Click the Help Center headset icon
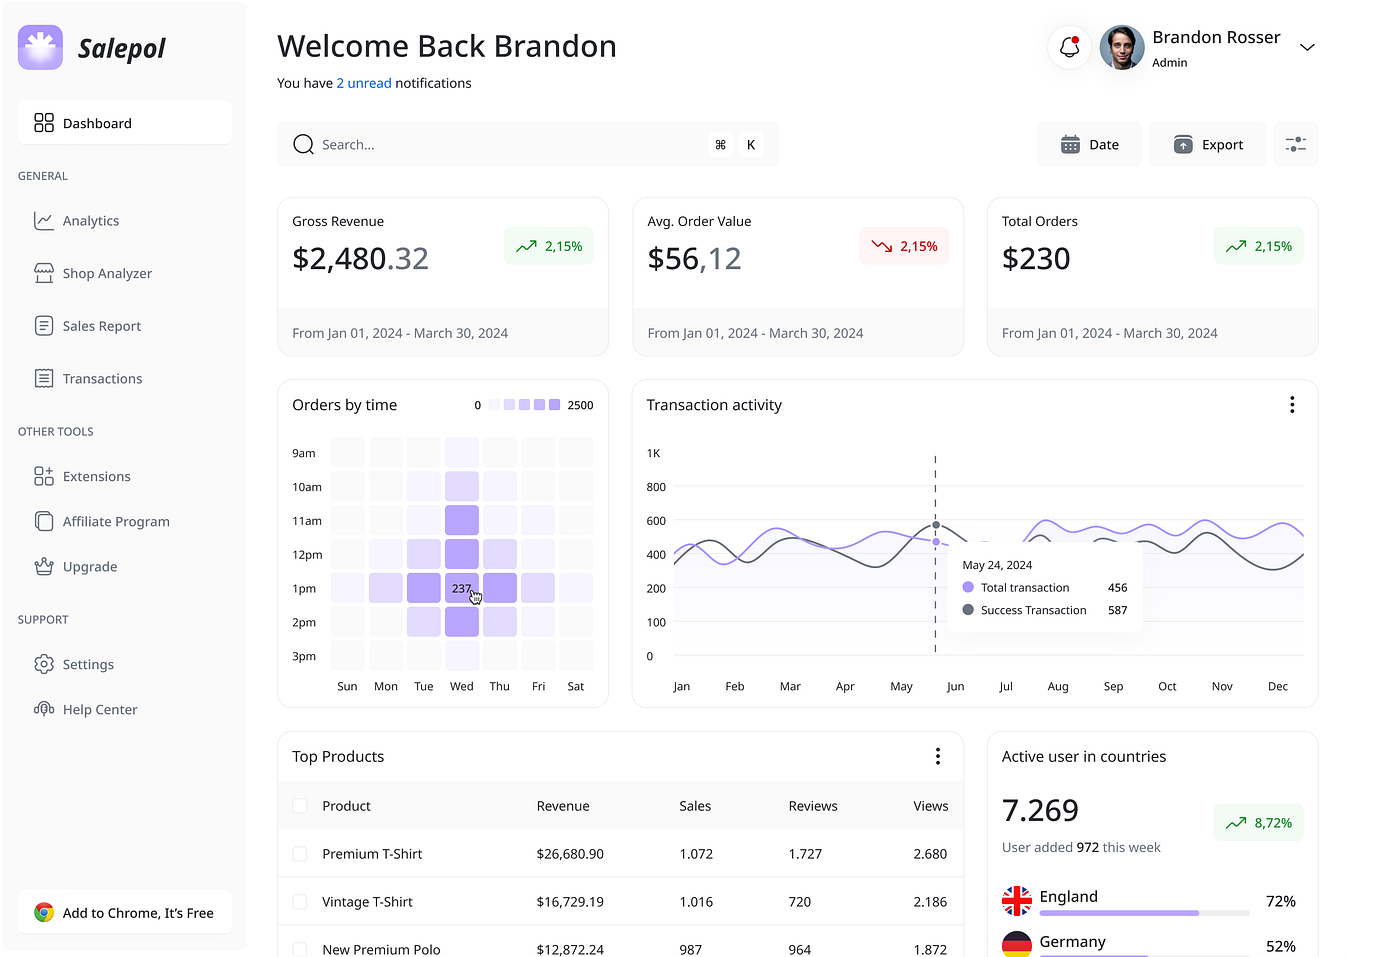This screenshot has height=957, width=1377. [x=44, y=709]
